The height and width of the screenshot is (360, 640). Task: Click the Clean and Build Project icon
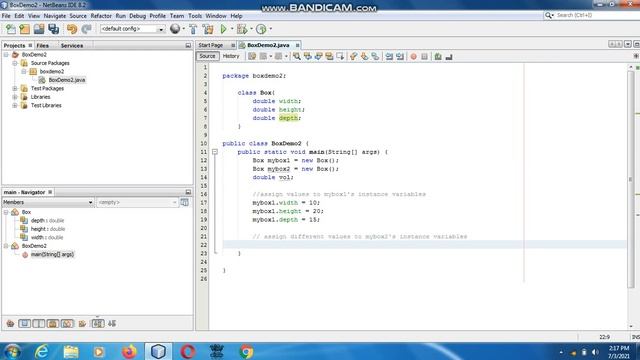[x=208, y=29]
